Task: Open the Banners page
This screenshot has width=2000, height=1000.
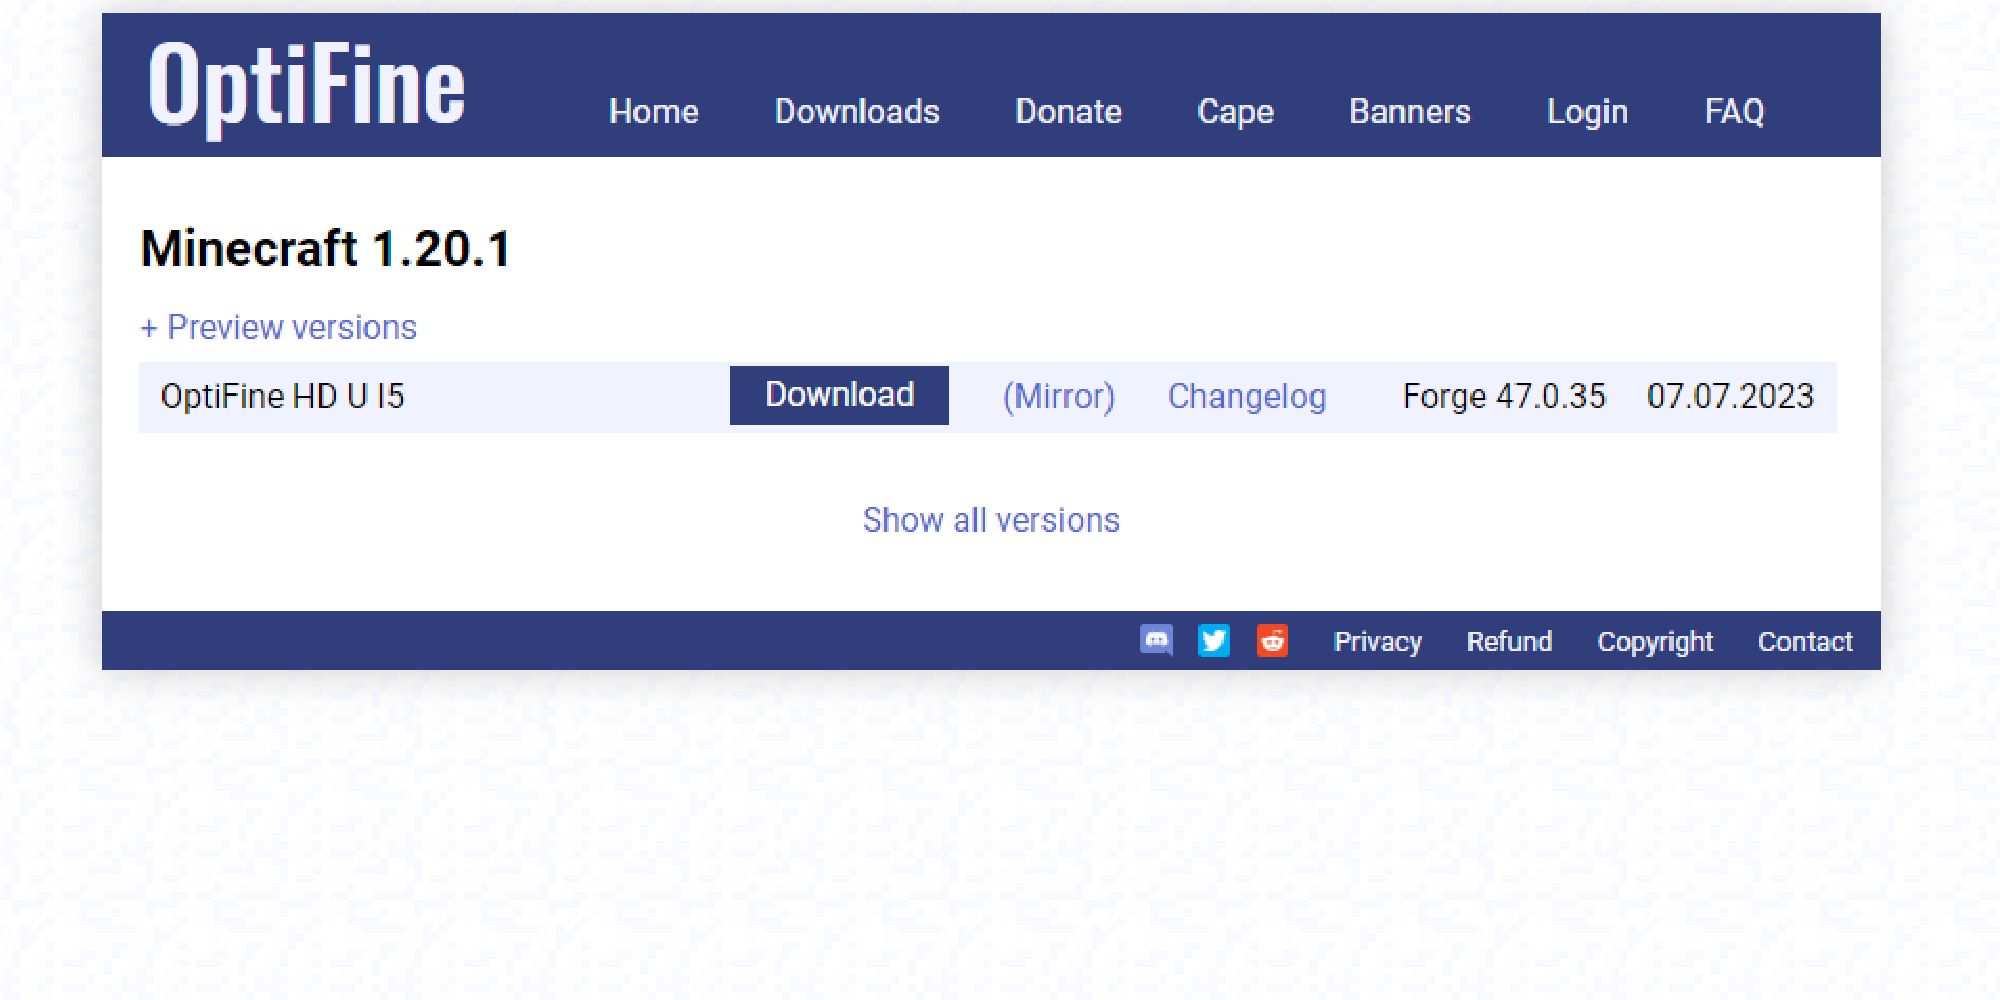Action: tap(1410, 111)
